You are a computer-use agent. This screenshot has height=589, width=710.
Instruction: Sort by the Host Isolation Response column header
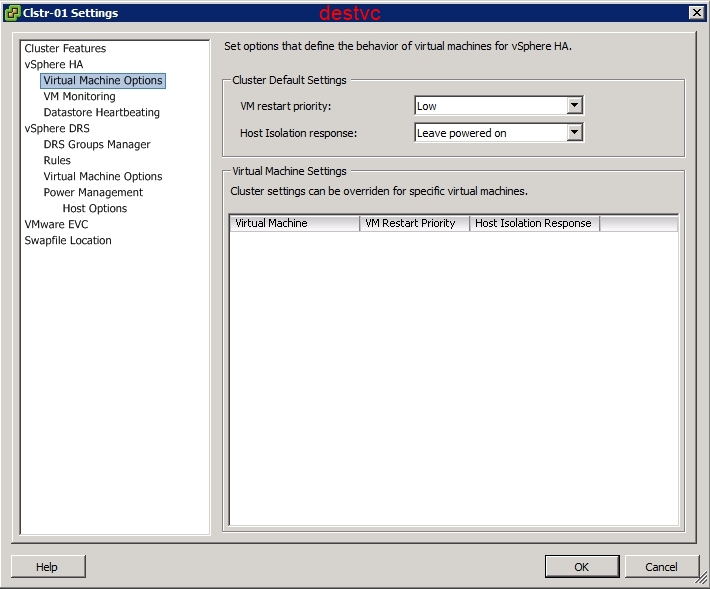[535, 224]
